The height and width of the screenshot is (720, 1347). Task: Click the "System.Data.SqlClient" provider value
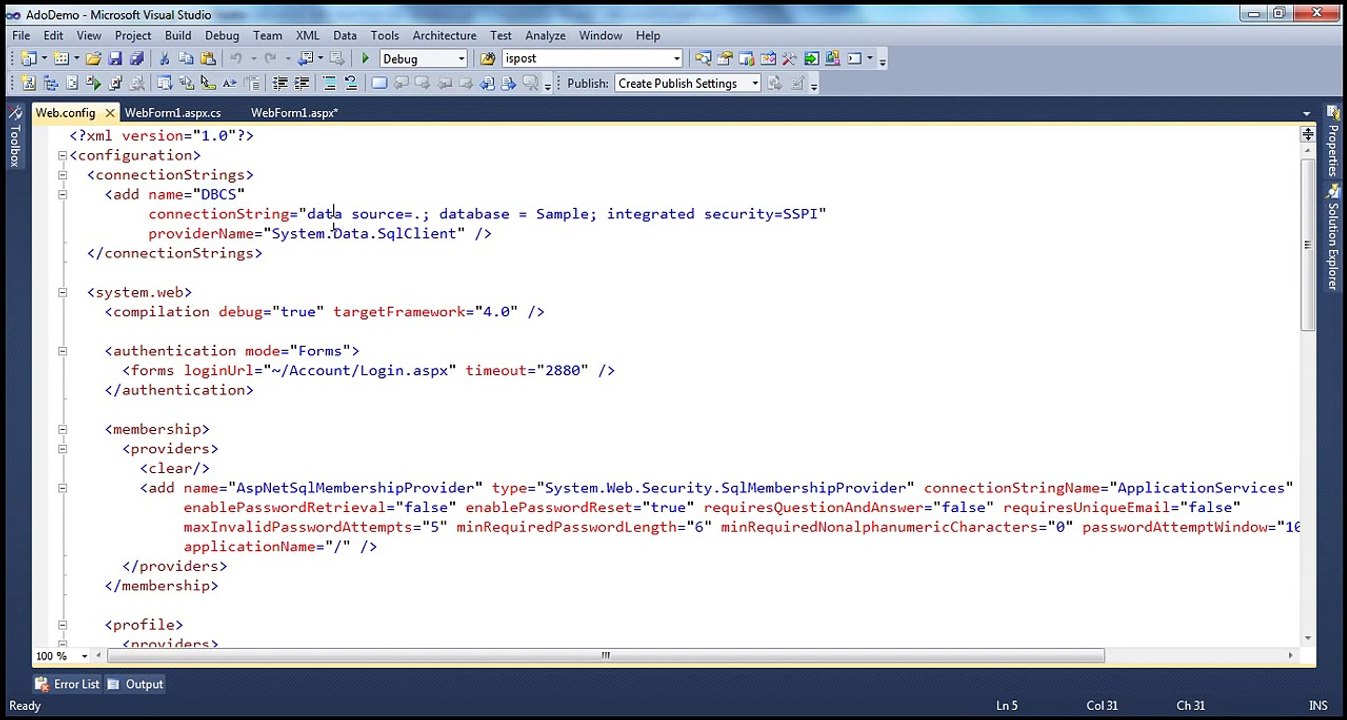tap(364, 233)
